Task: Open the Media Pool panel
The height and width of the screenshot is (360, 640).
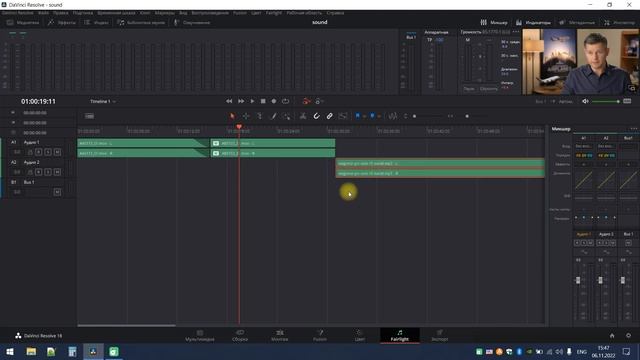Action: [x=23, y=22]
